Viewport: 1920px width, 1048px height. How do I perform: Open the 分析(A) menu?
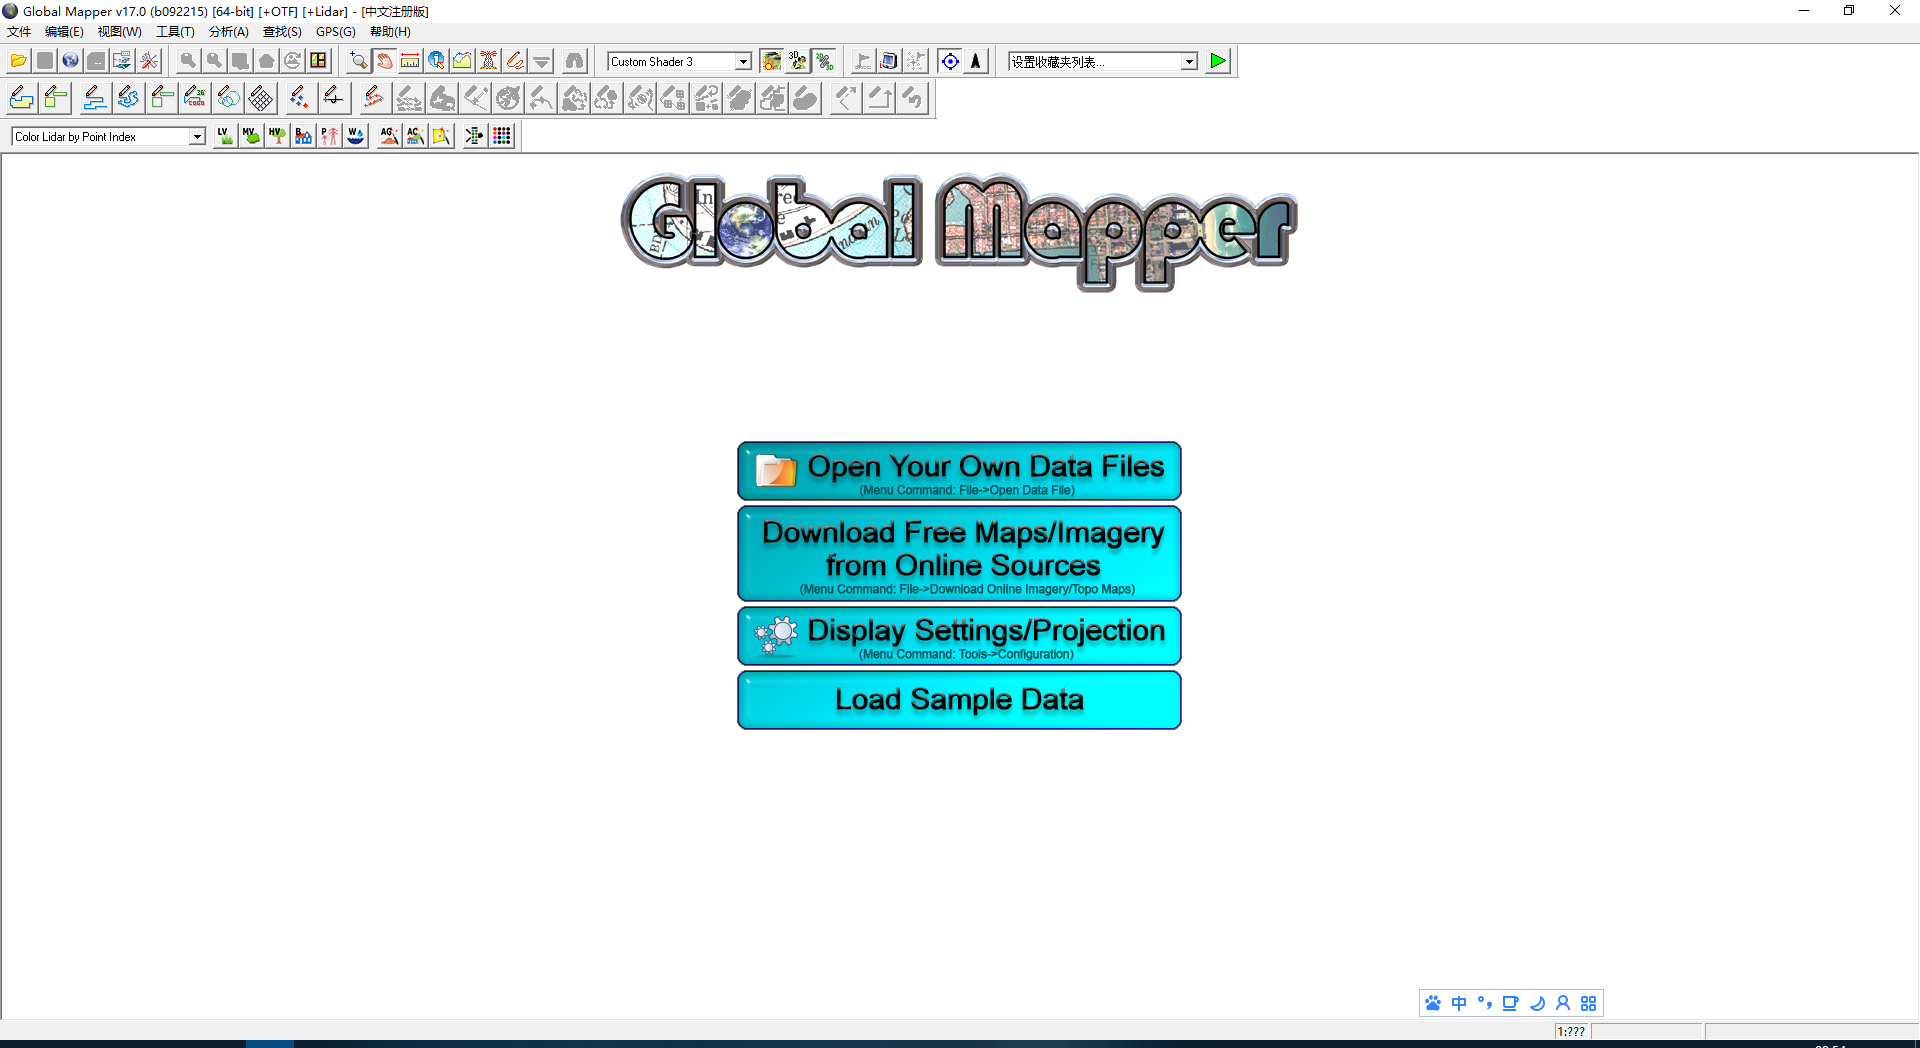point(228,32)
